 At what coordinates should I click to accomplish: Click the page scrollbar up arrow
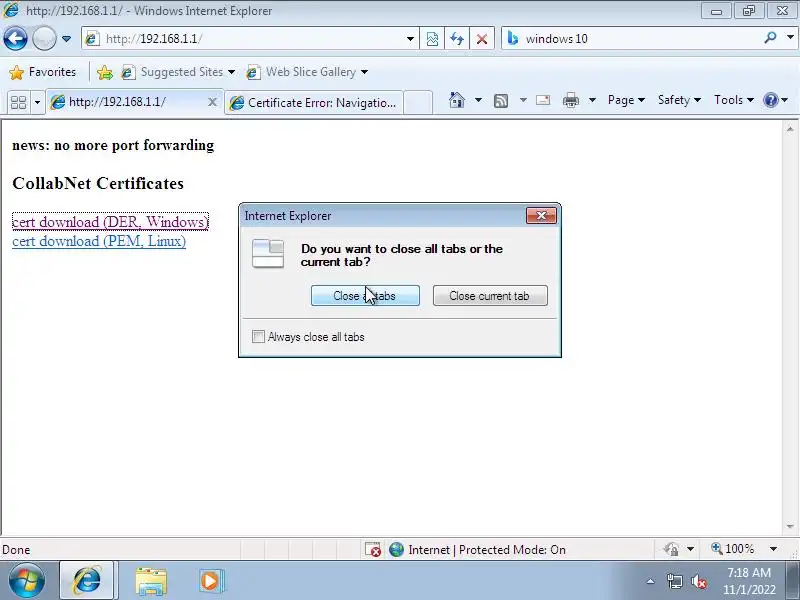coord(790,129)
